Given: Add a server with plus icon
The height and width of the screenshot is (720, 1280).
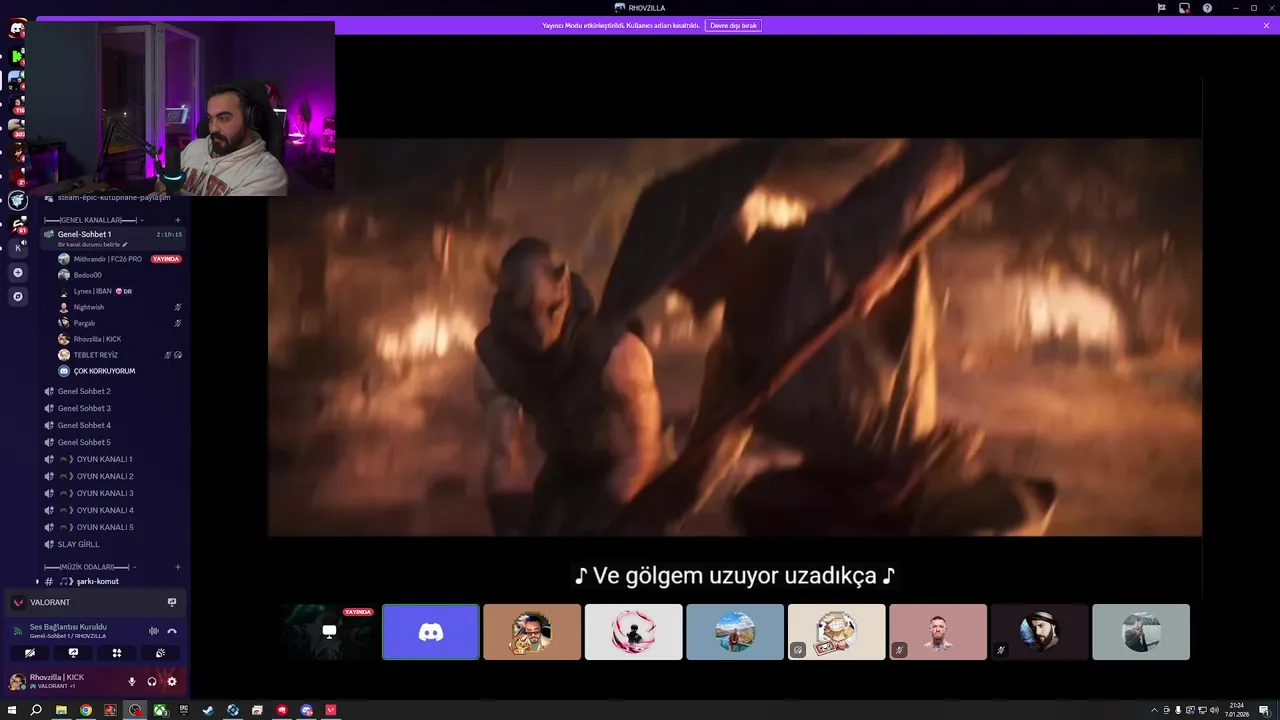Looking at the screenshot, I should [17, 272].
